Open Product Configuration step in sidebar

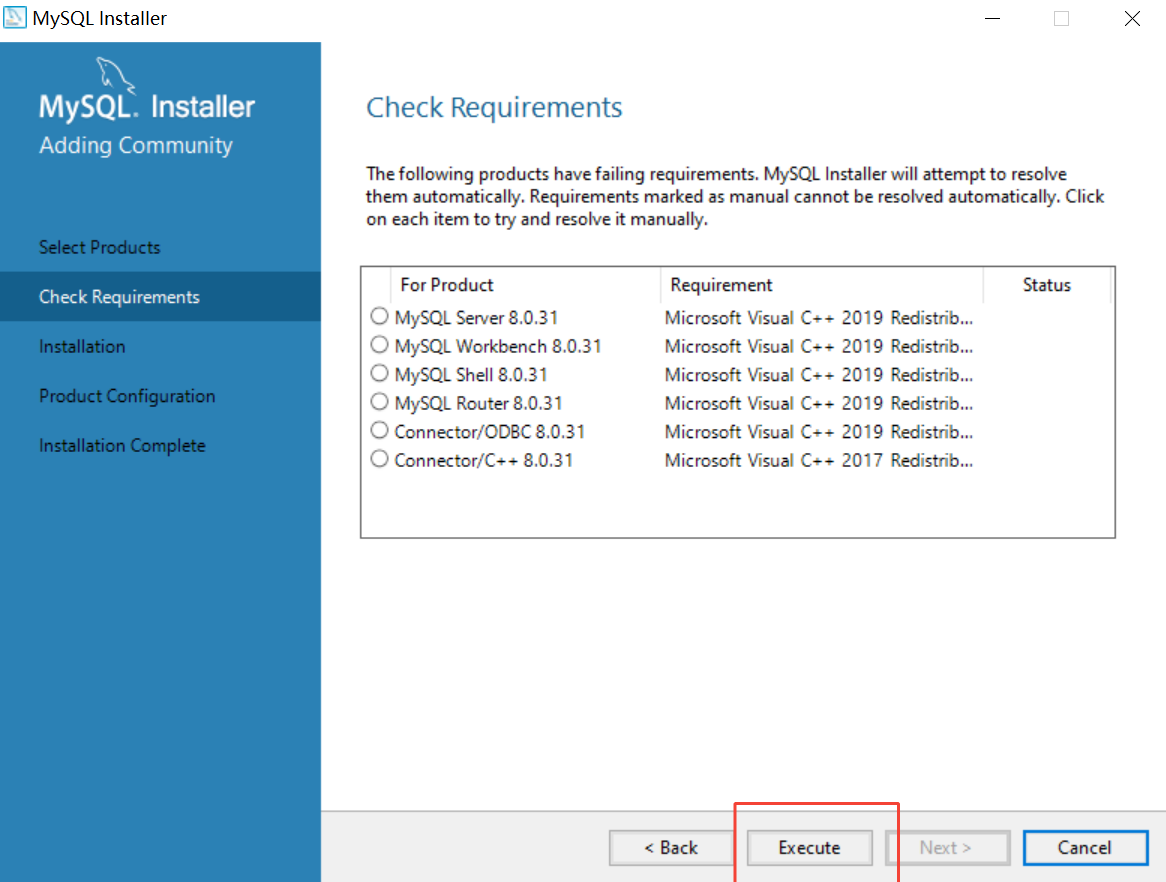[127, 396]
